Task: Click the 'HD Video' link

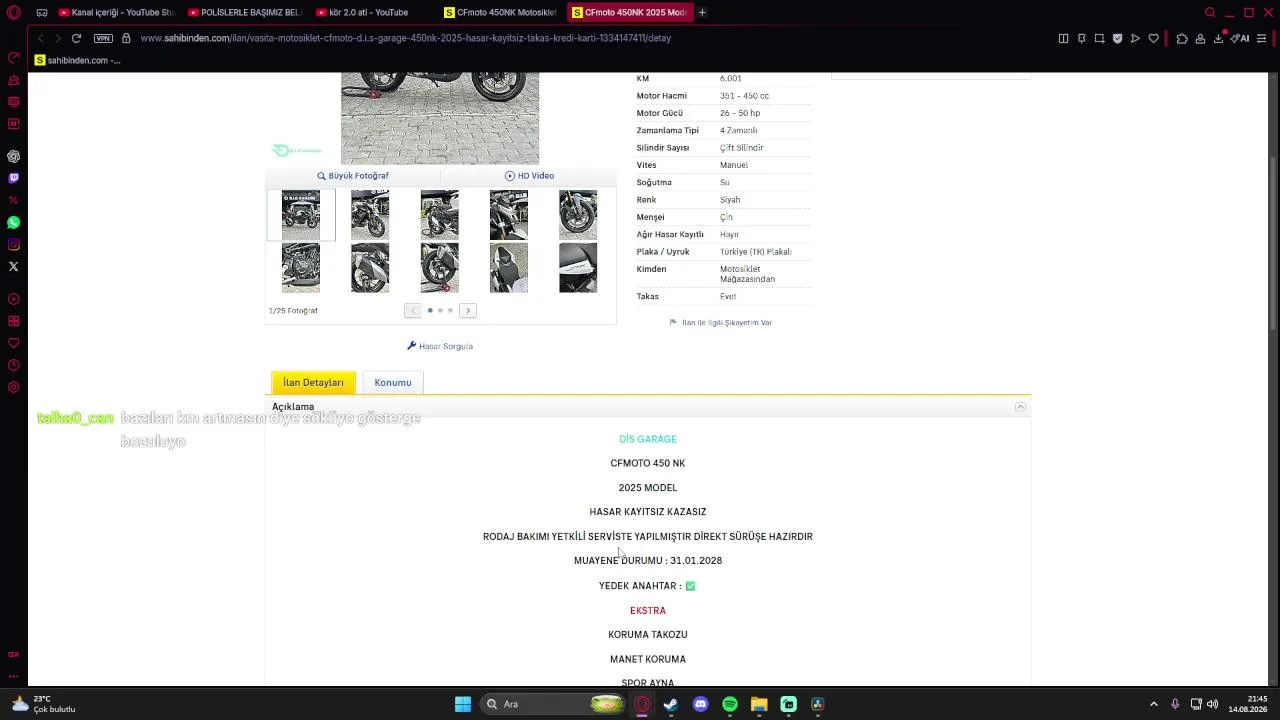Action: tap(529, 176)
